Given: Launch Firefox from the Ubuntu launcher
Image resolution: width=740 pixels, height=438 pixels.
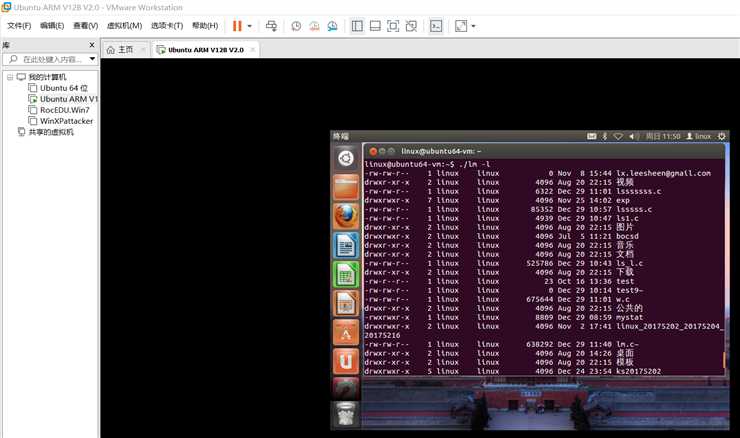Looking at the screenshot, I should (346, 216).
